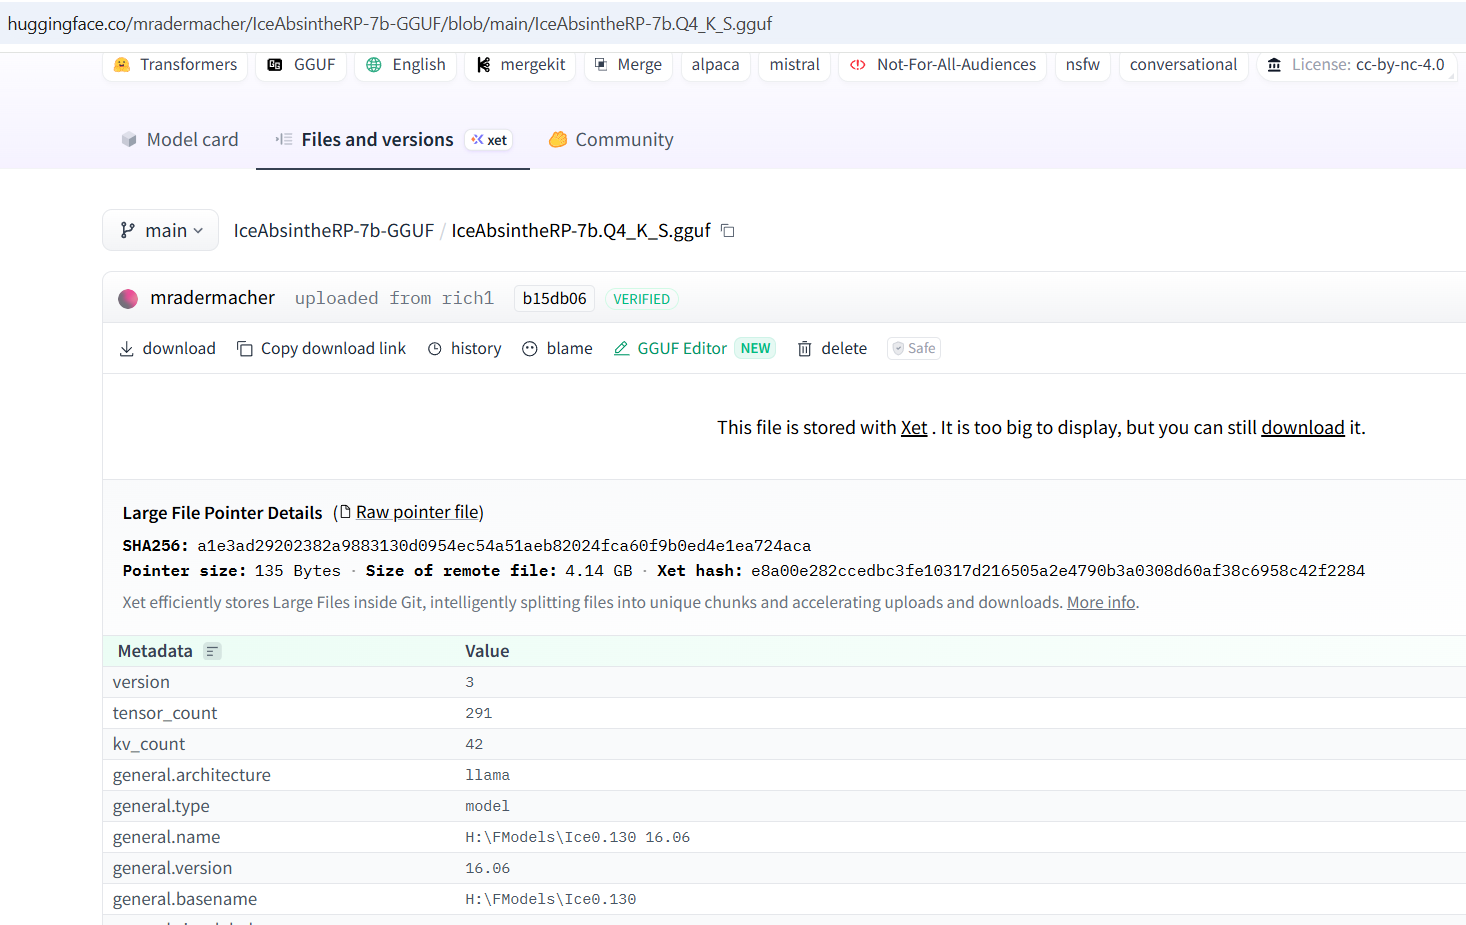Click the tensor_count value 291

(x=479, y=713)
